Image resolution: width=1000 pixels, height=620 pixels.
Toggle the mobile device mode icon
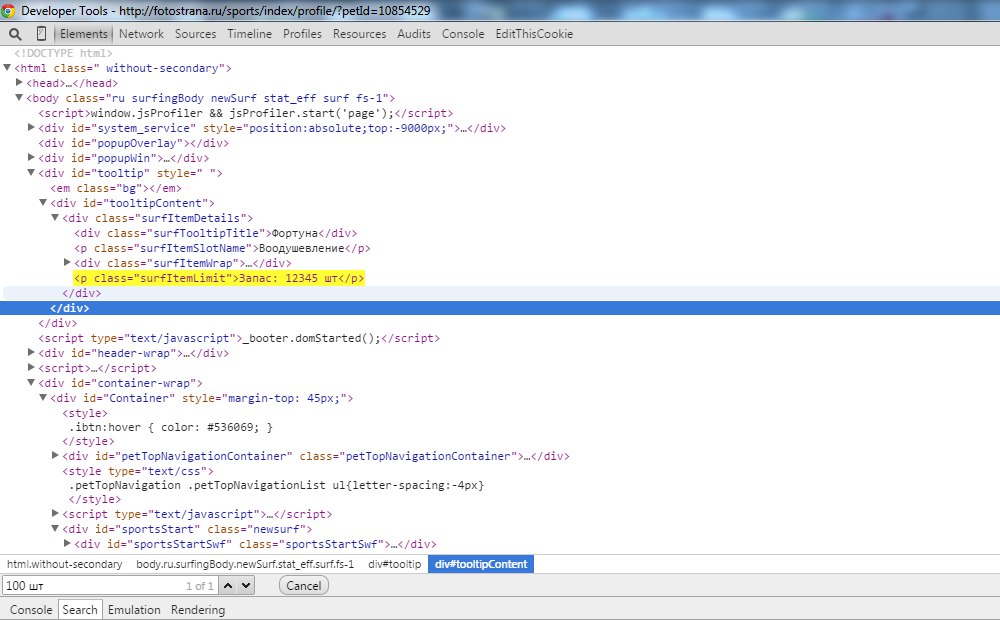tap(41, 34)
